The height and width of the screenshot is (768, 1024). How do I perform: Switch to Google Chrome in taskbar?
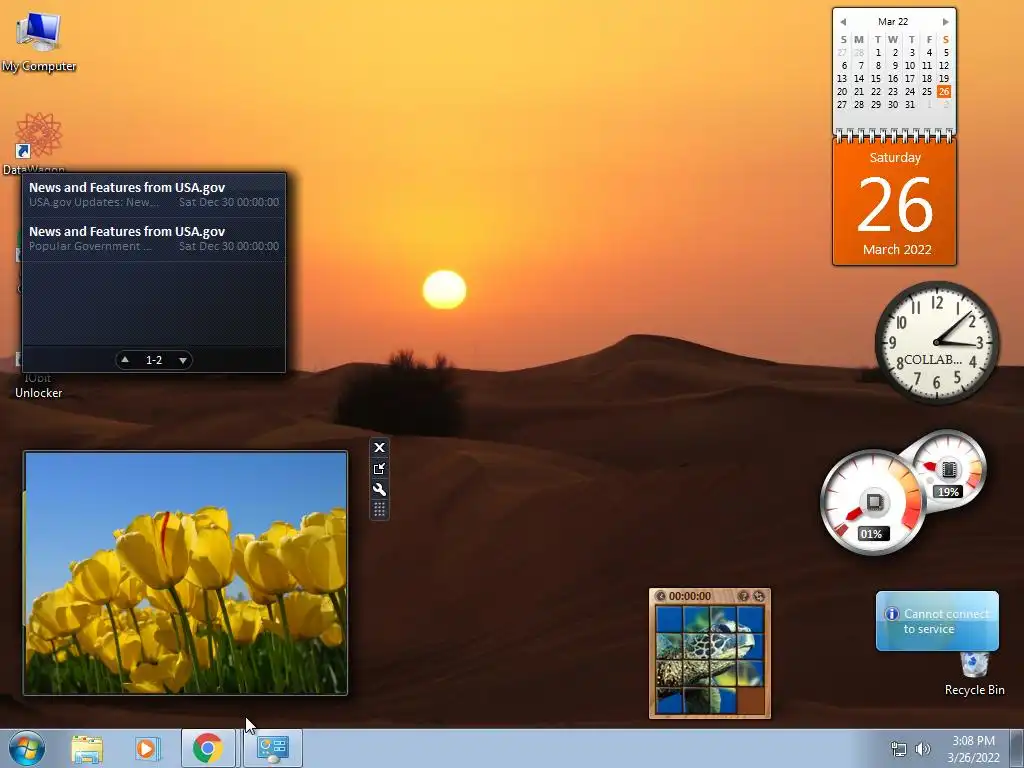coord(208,748)
